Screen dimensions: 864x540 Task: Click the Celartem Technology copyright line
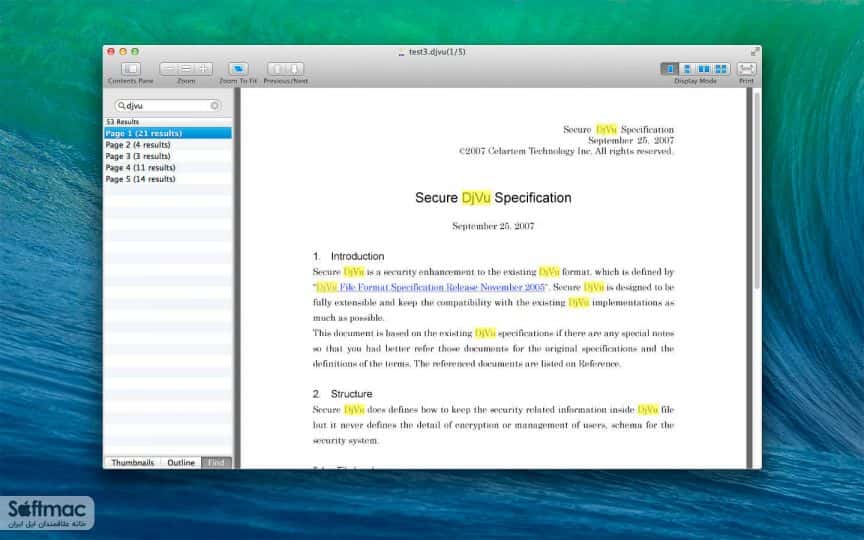pyautogui.click(x=566, y=151)
